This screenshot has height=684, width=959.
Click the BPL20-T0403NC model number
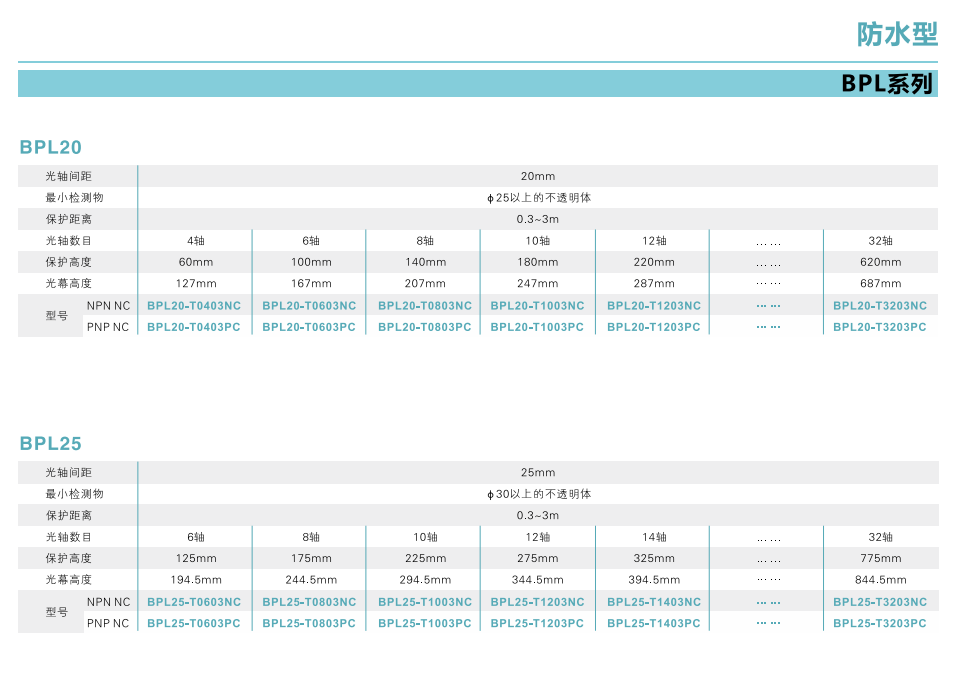[194, 306]
